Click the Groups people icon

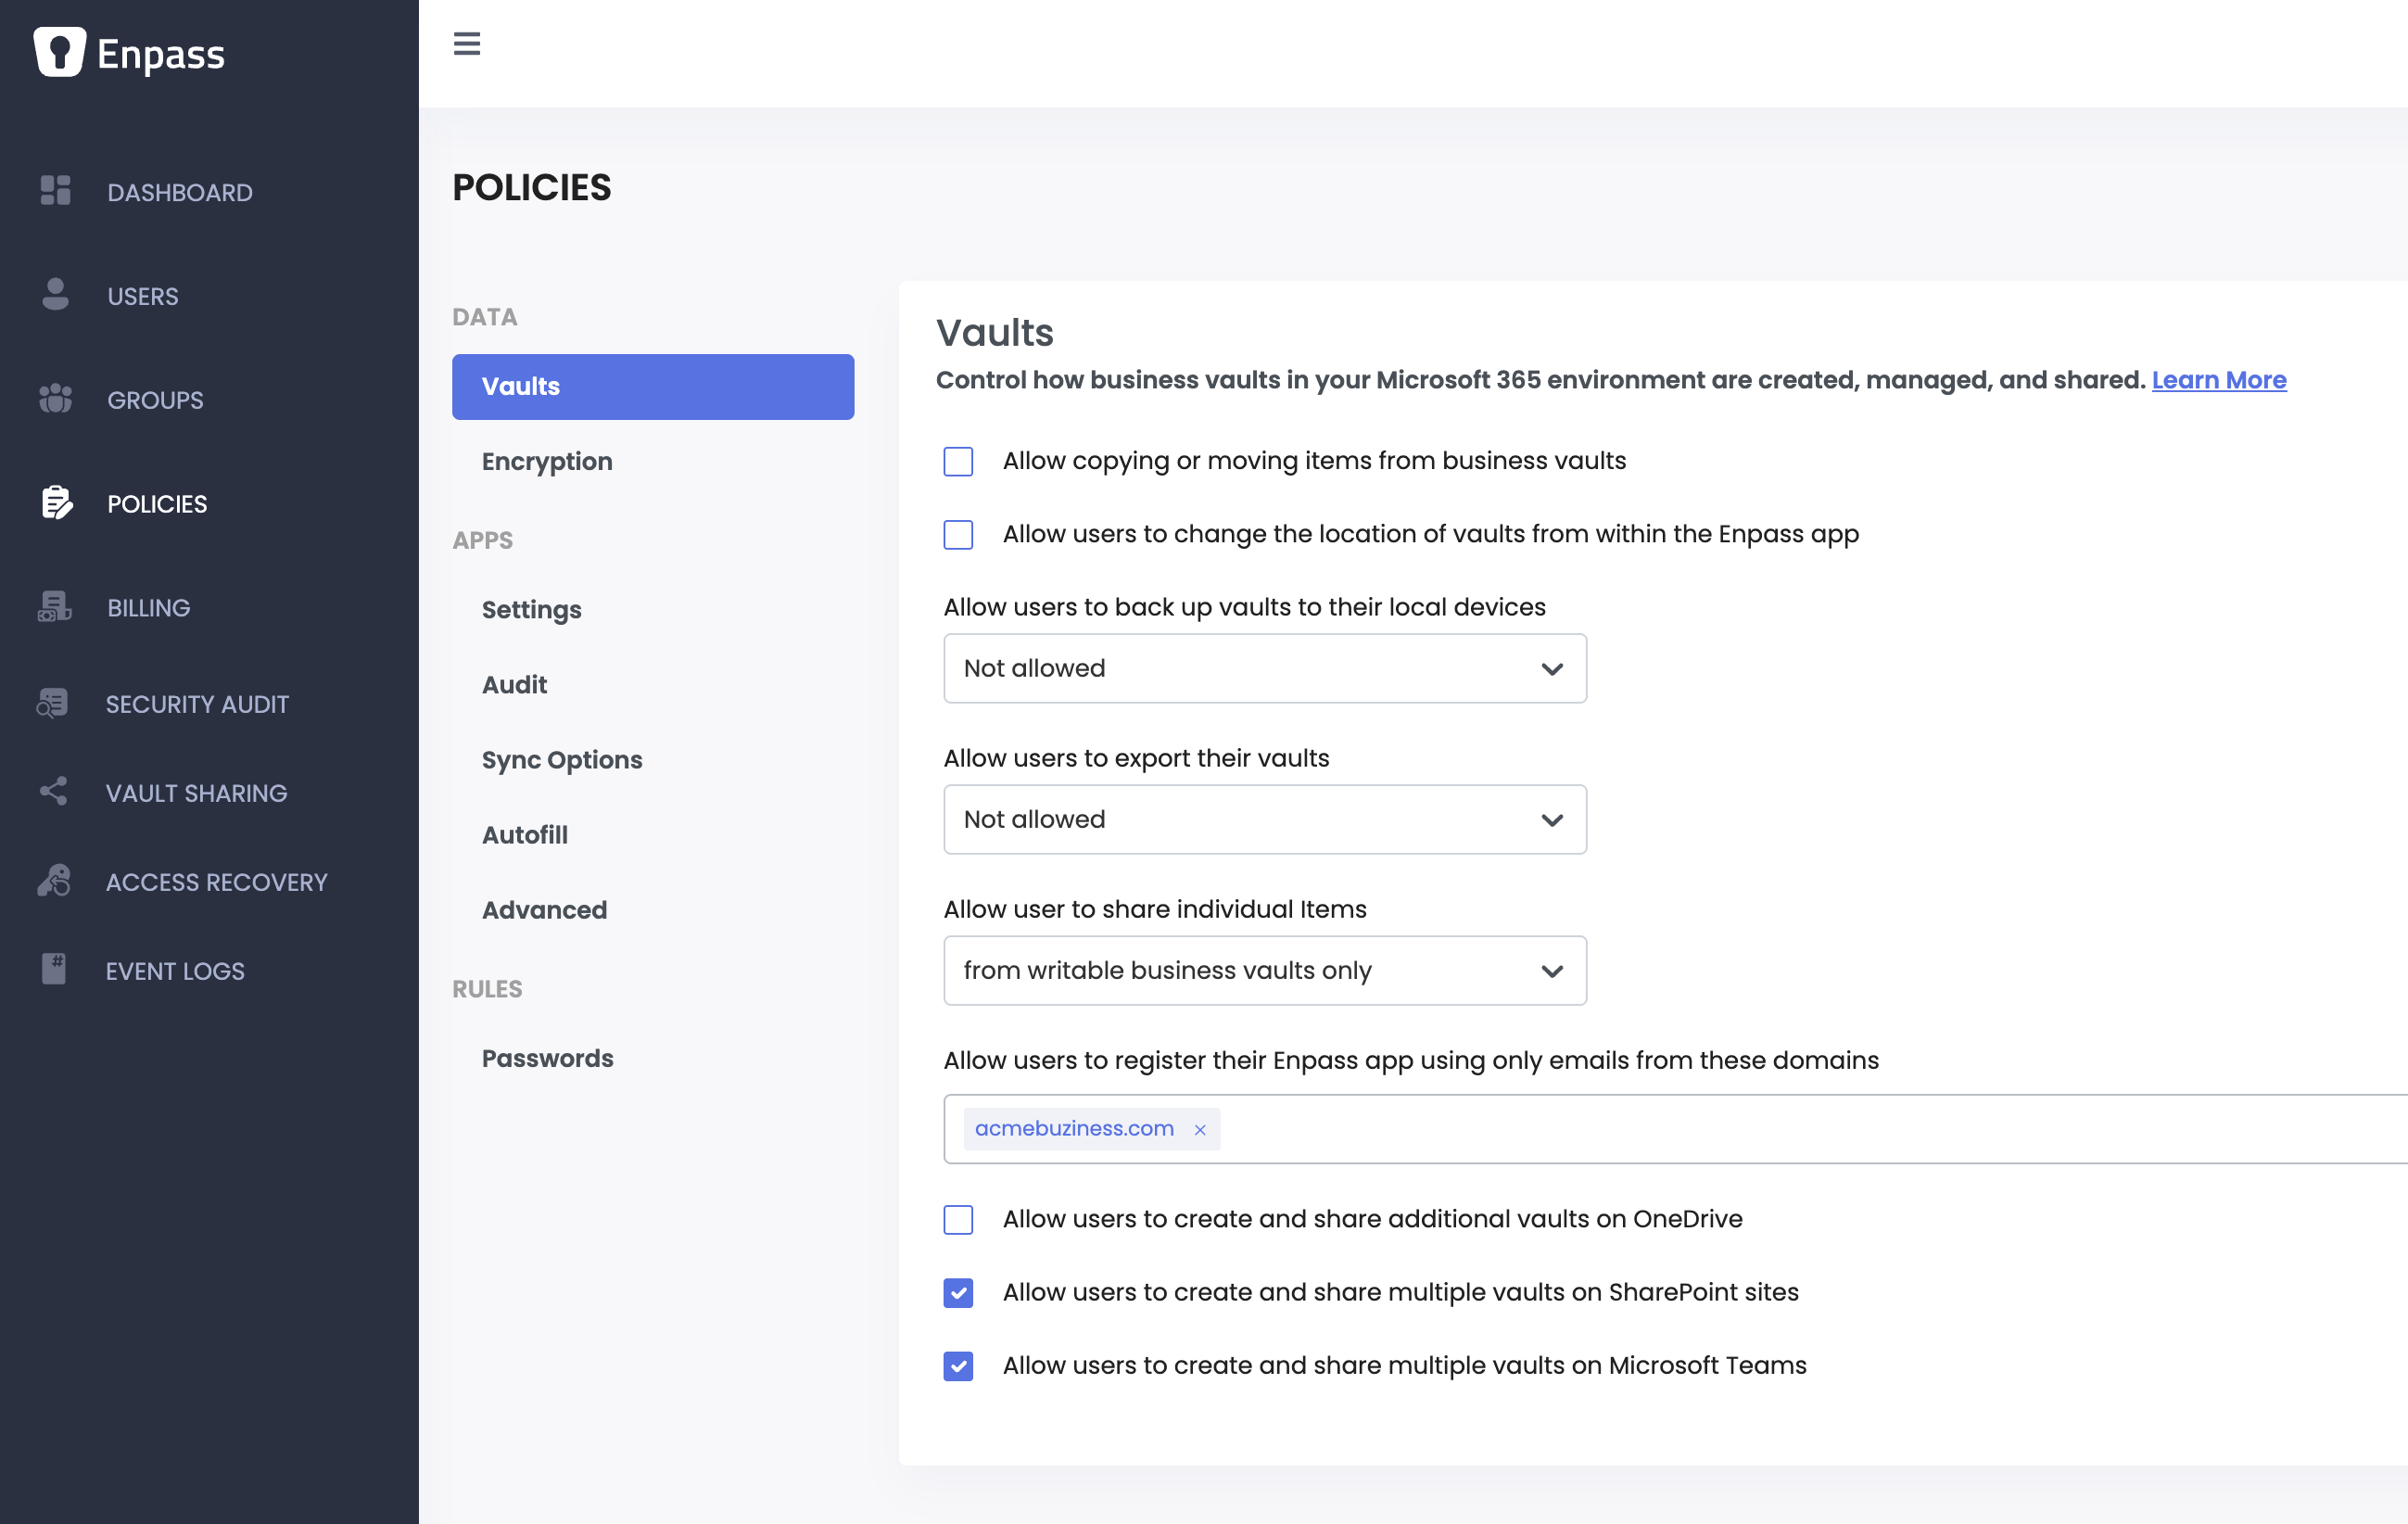(x=56, y=399)
